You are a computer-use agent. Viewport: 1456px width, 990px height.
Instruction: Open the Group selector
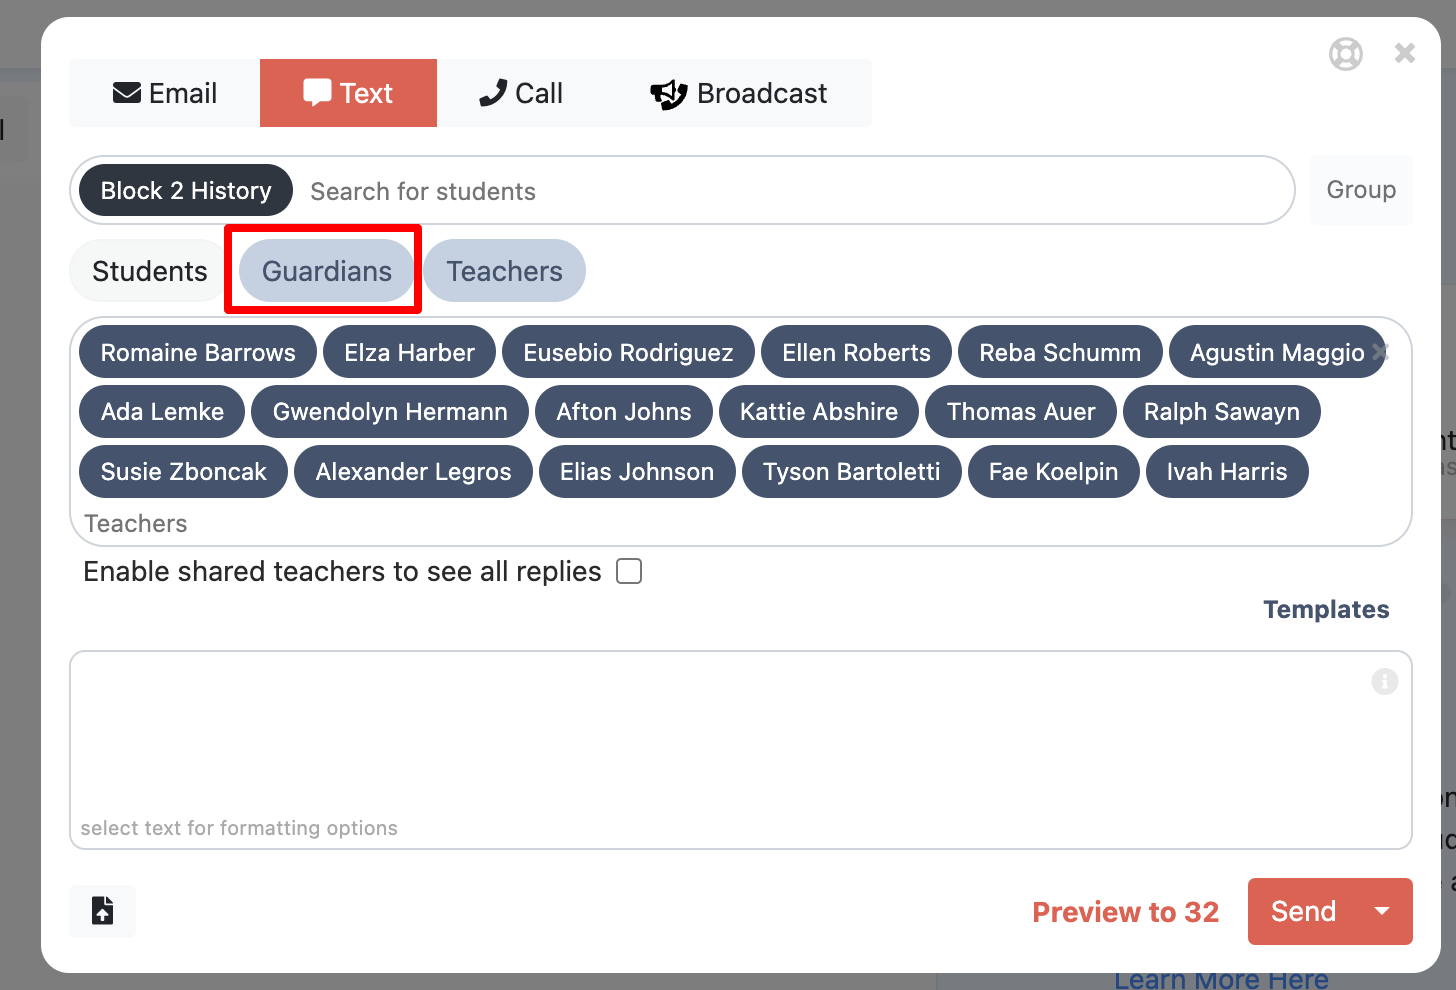(x=1360, y=190)
